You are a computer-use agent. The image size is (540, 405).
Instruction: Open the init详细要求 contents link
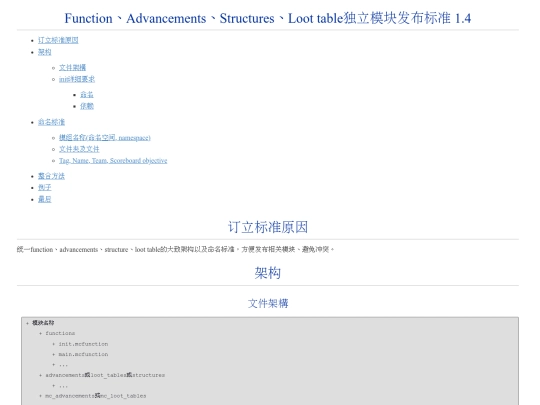click(x=77, y=79)
